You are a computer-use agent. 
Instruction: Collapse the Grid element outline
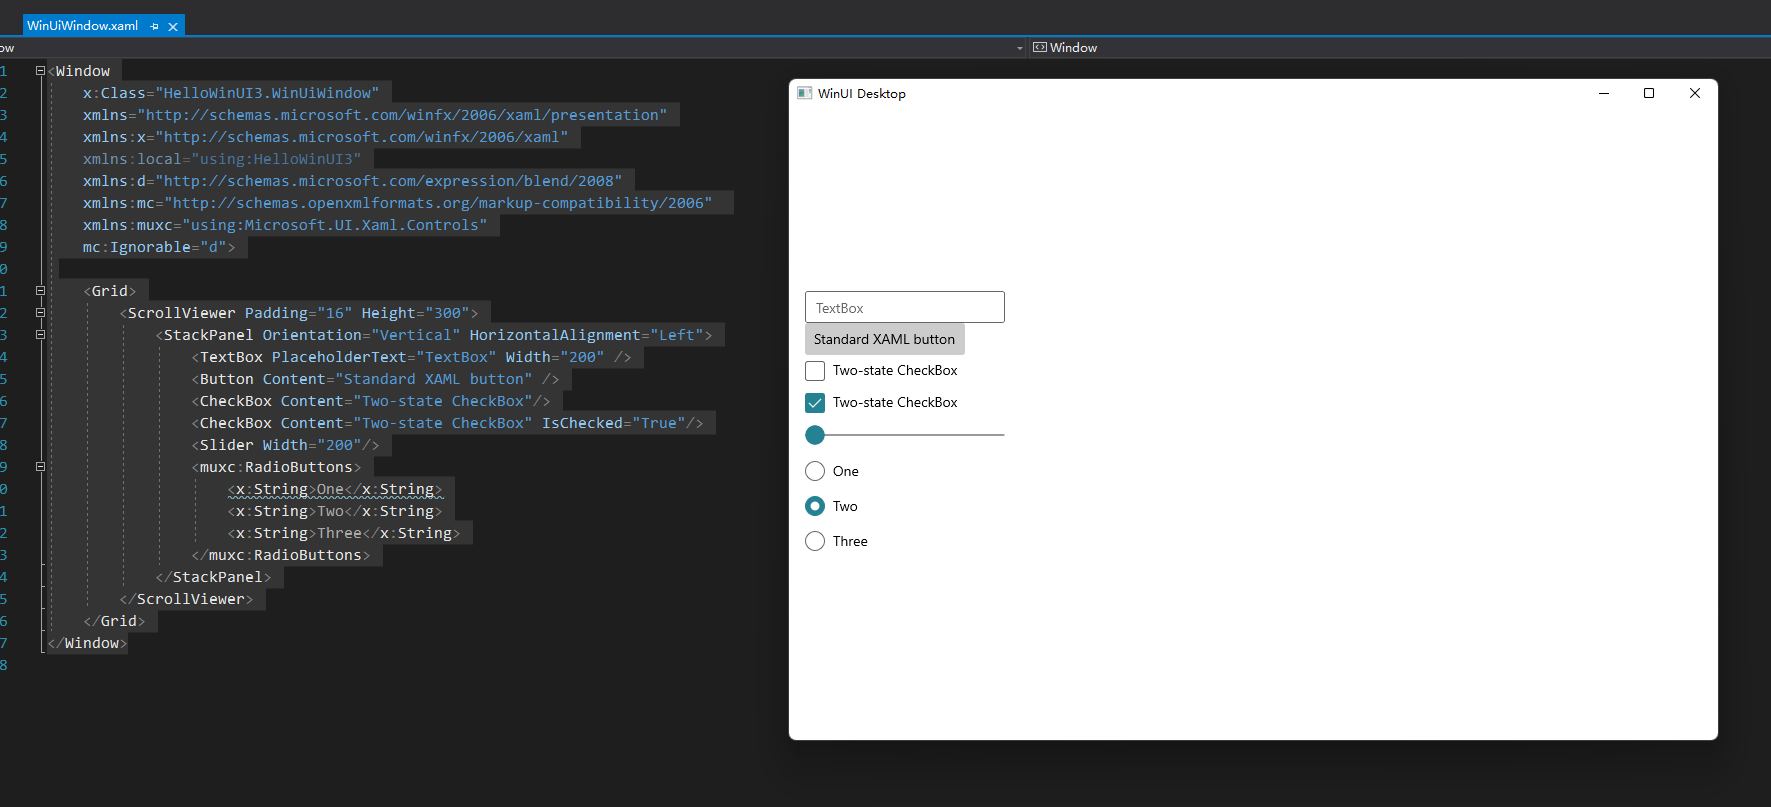[x=40, y=291]
